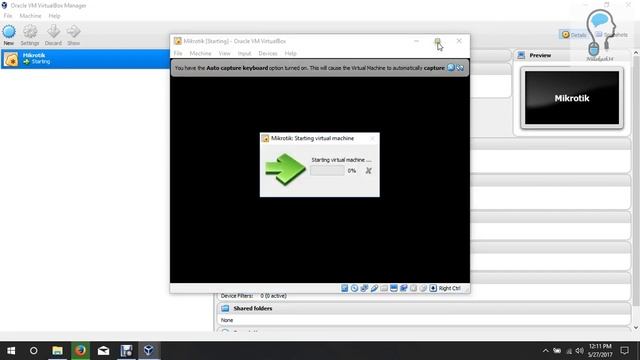
Task: Open Firefox from the taskbar
Action: (x=80, y=351)
